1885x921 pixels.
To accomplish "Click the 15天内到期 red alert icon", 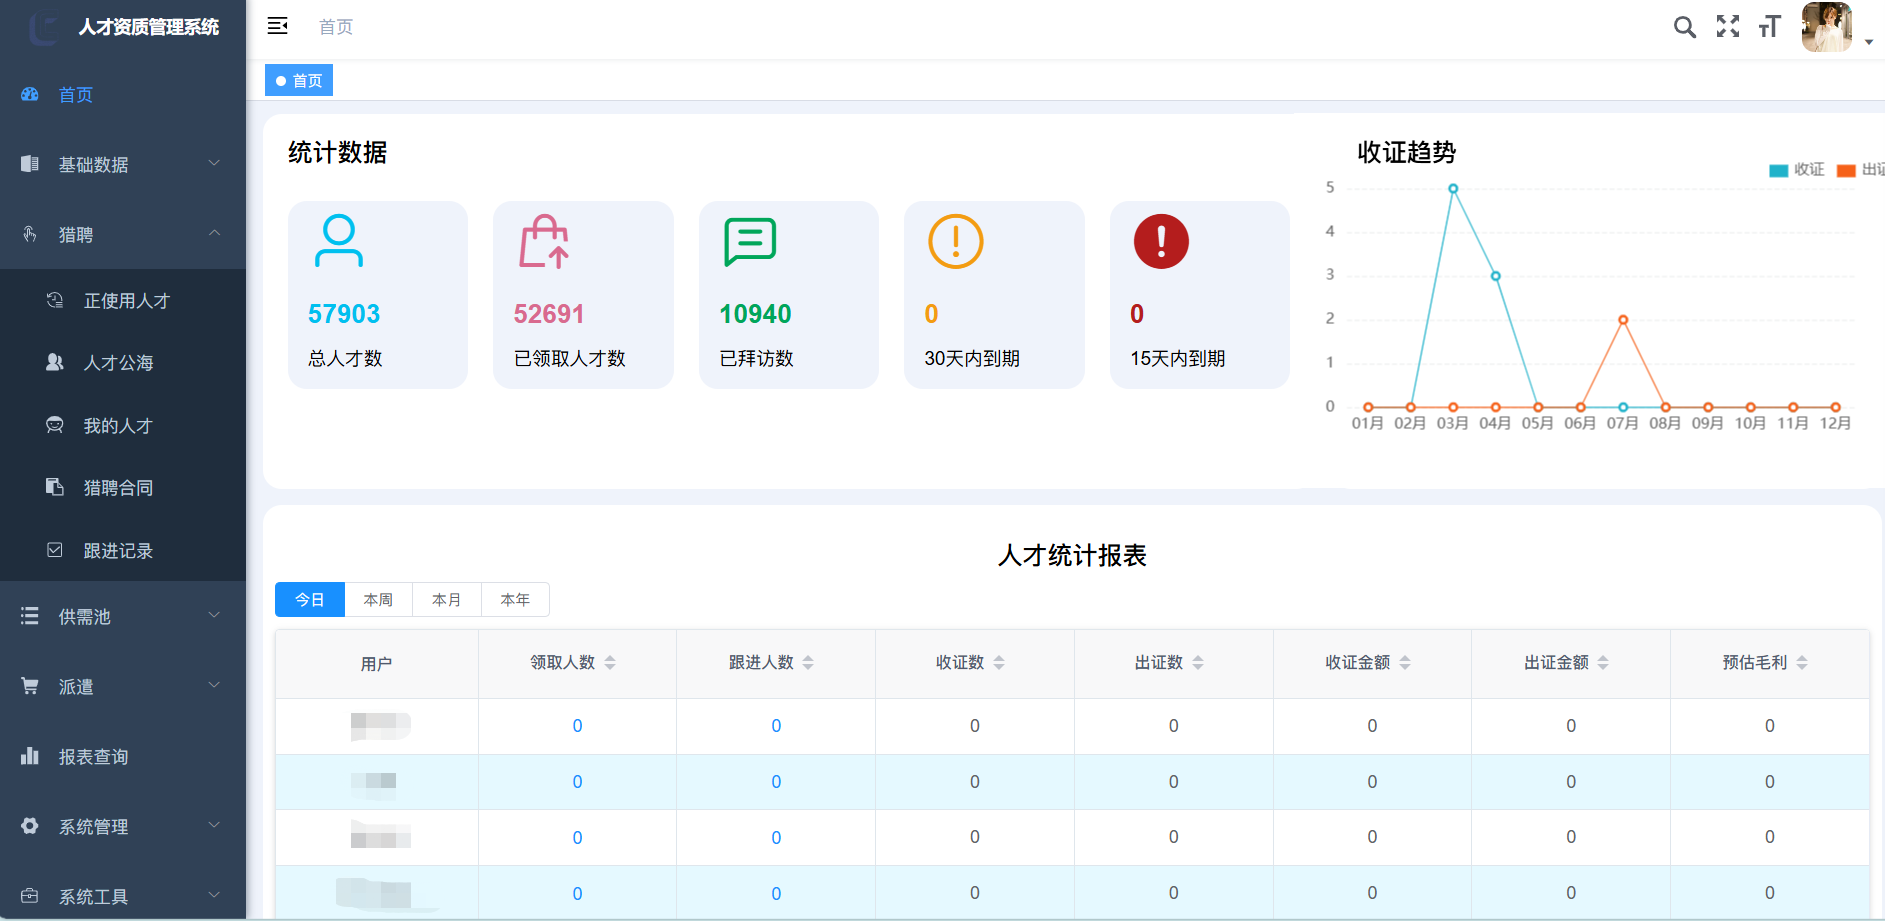I will 1161,241.
